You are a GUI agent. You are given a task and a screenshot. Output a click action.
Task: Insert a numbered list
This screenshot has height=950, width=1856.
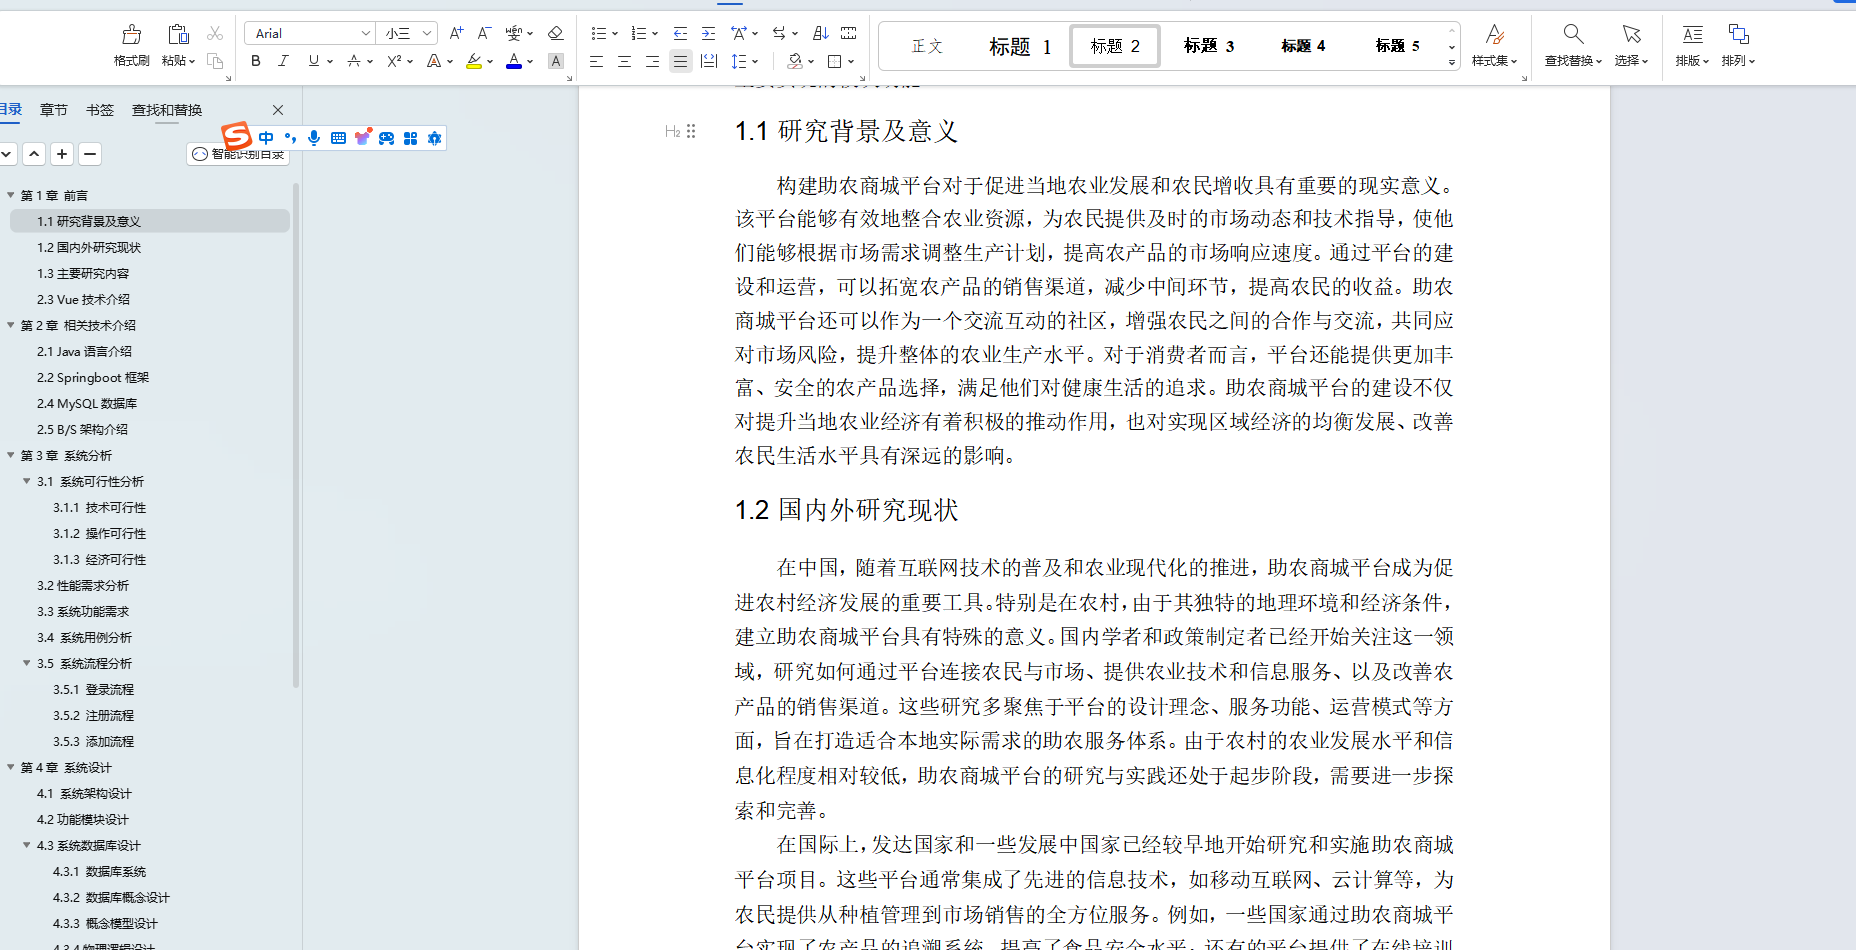tap(639, 33)
